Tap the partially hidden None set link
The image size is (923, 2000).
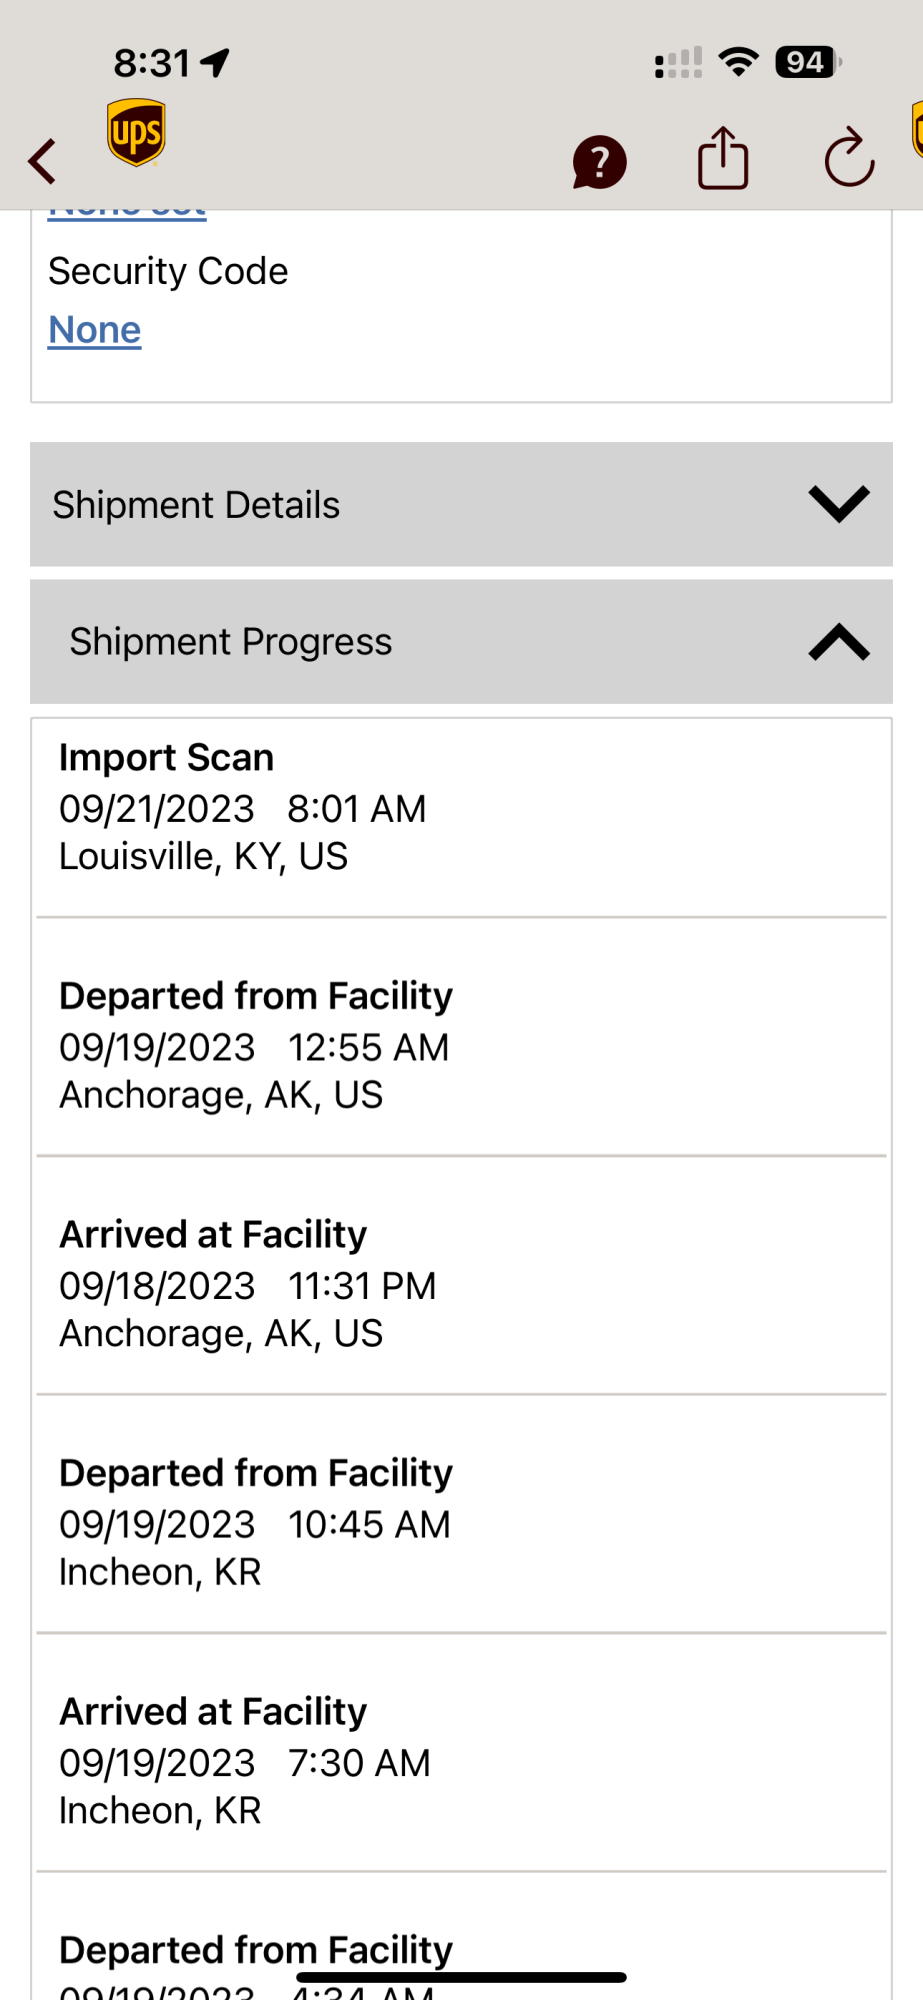127,213
